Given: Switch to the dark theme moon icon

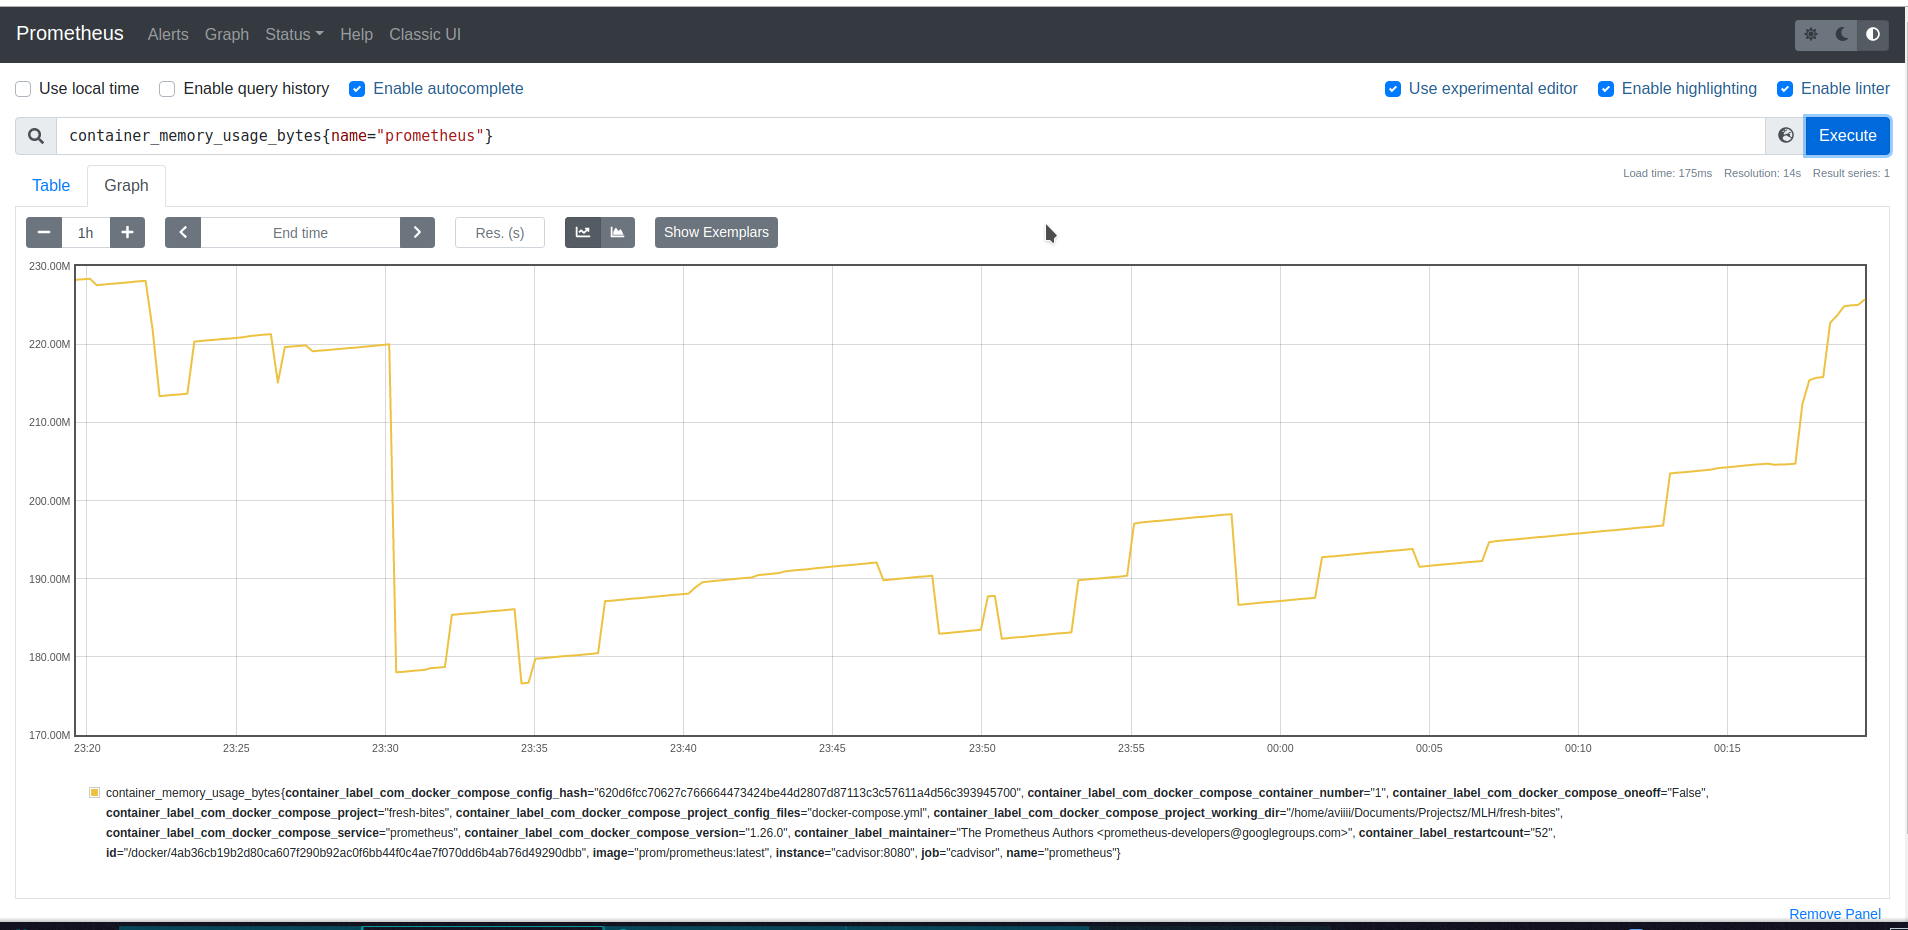Looking at the screenshot, I should tap(1842, 34).
